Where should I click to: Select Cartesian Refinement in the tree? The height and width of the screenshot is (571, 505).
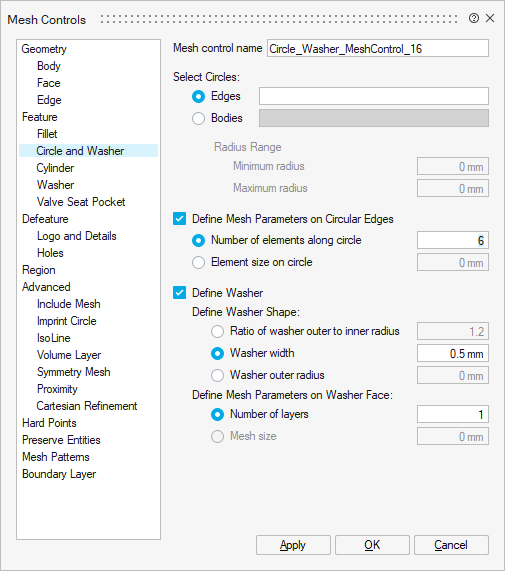click(87, 406)
